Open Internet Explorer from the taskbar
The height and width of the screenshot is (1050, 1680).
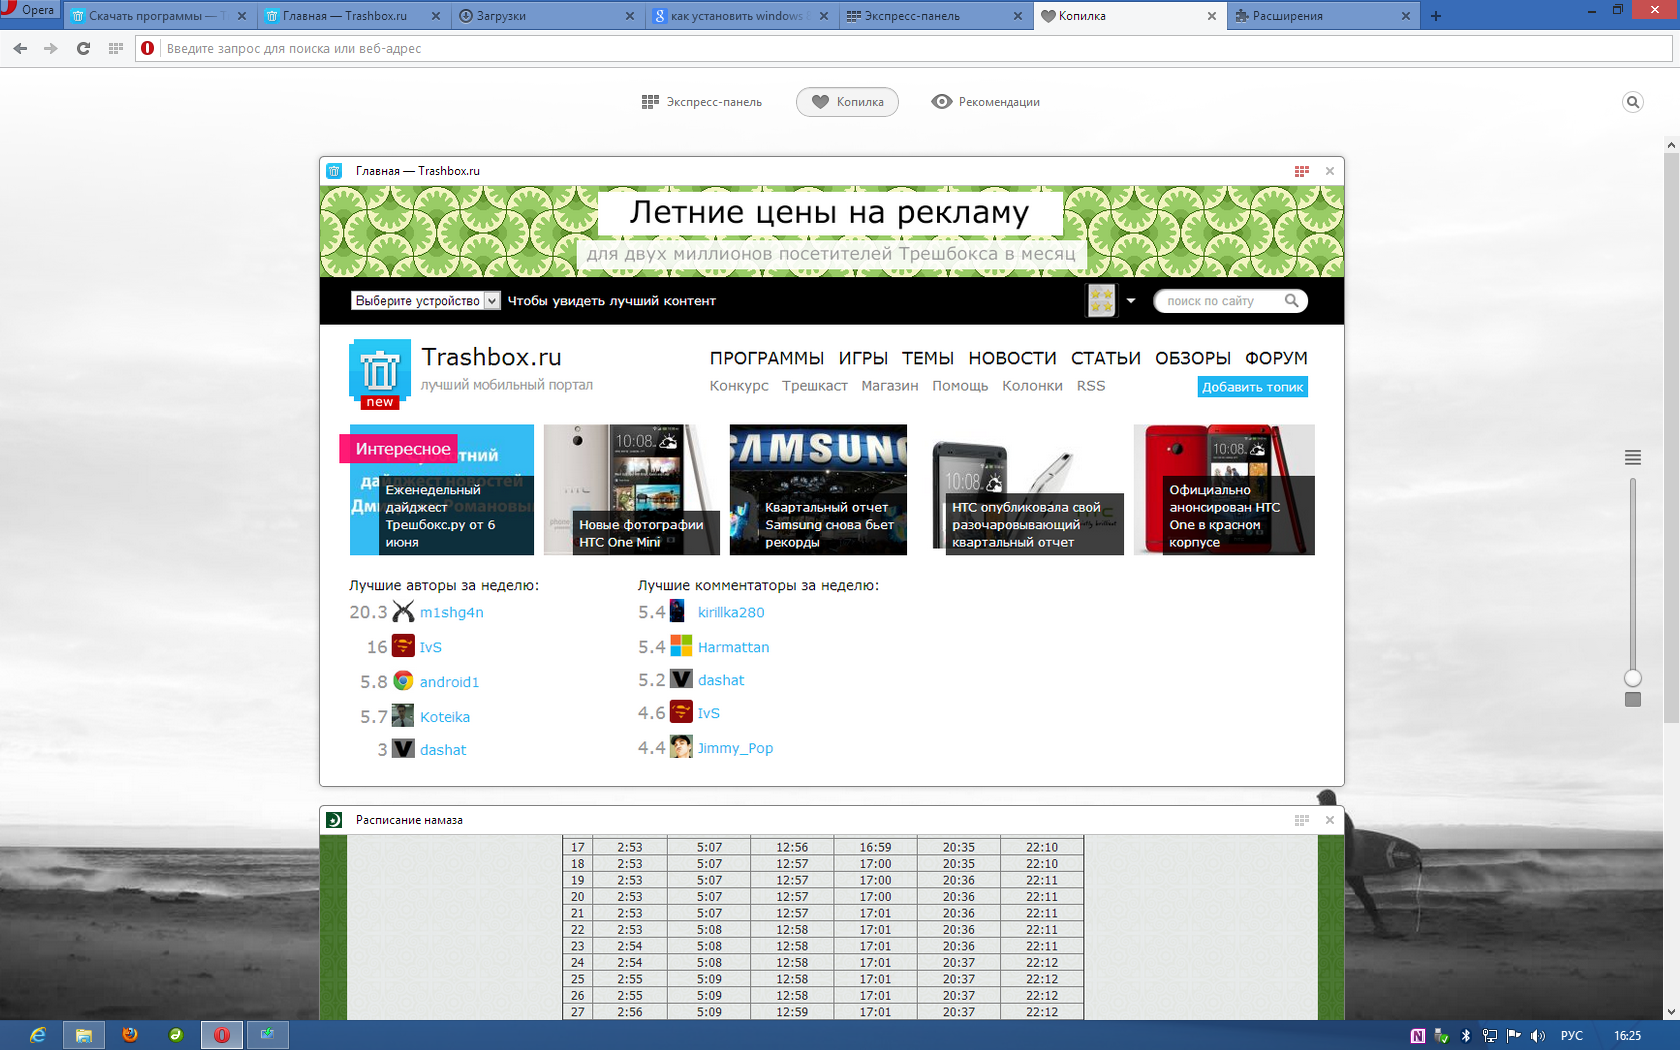point(37,1035)
